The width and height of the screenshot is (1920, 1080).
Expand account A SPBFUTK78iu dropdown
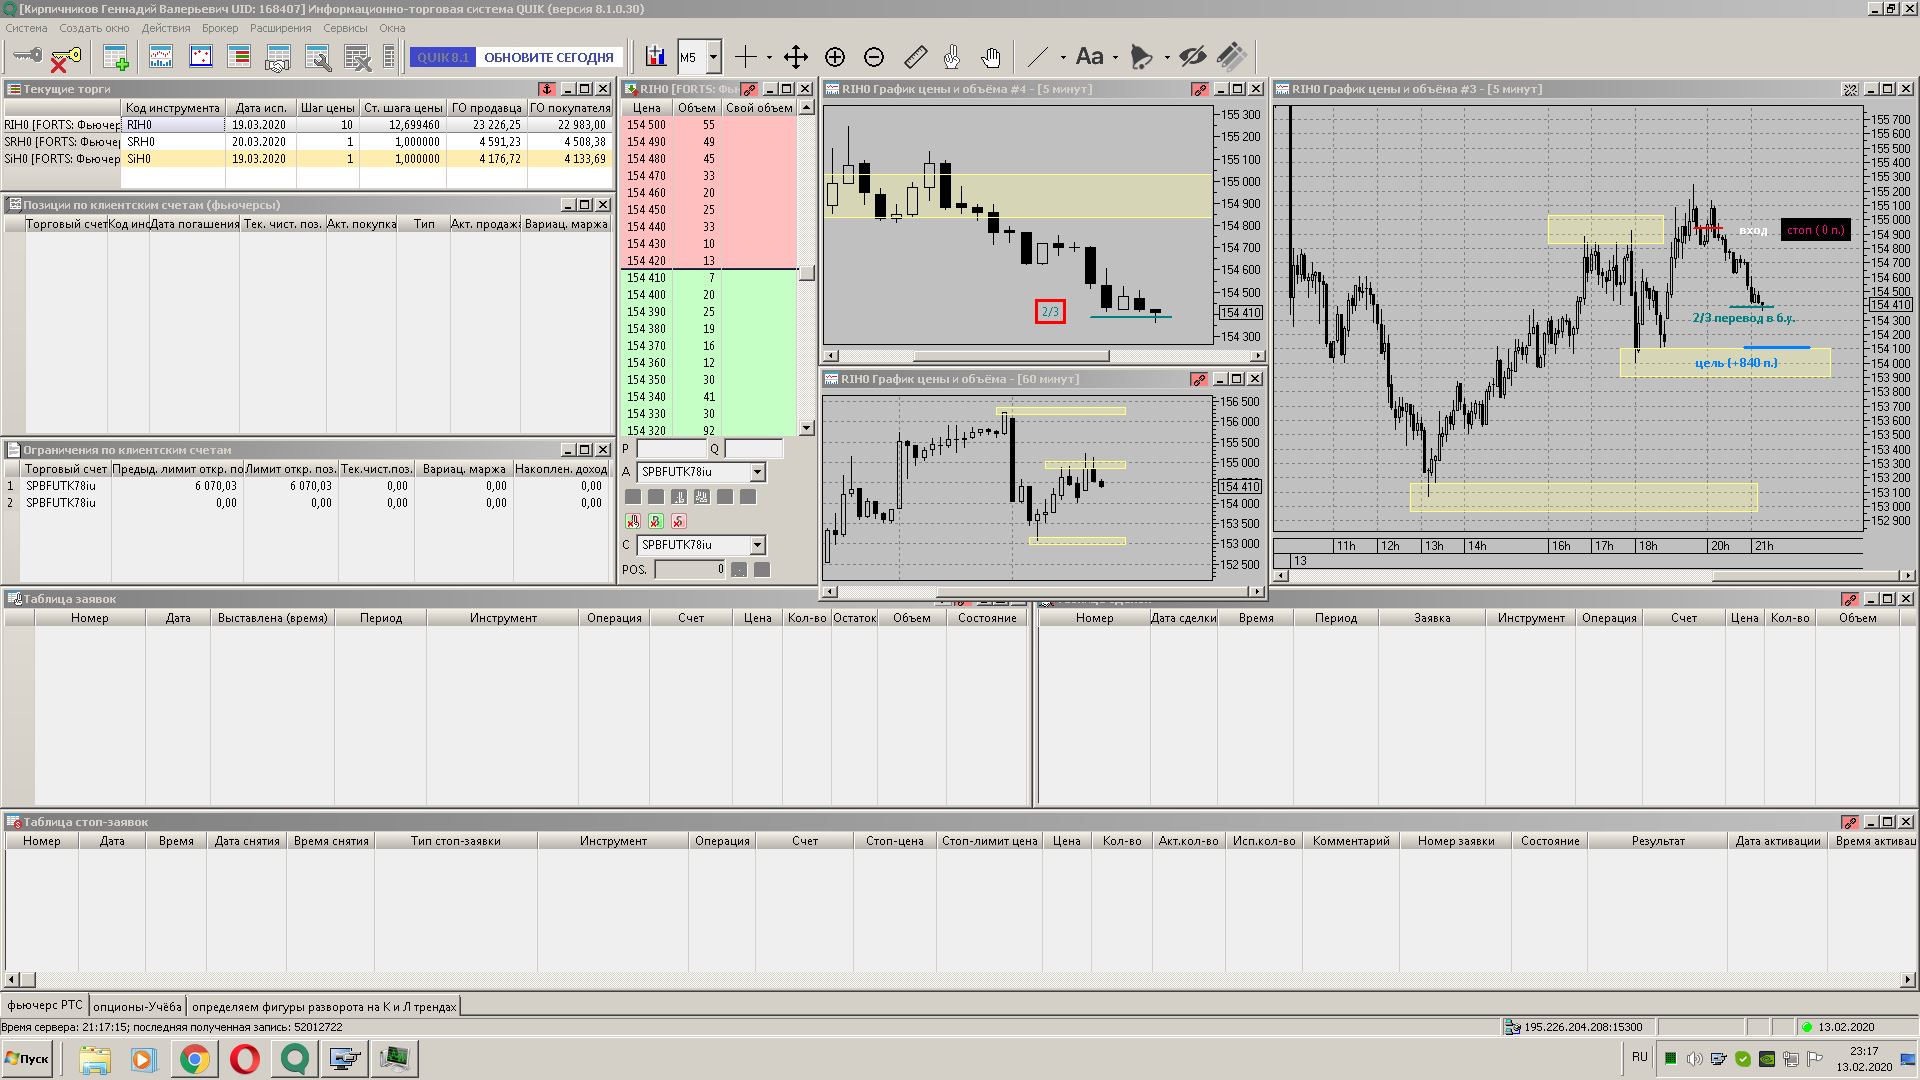tap(757, 472)
